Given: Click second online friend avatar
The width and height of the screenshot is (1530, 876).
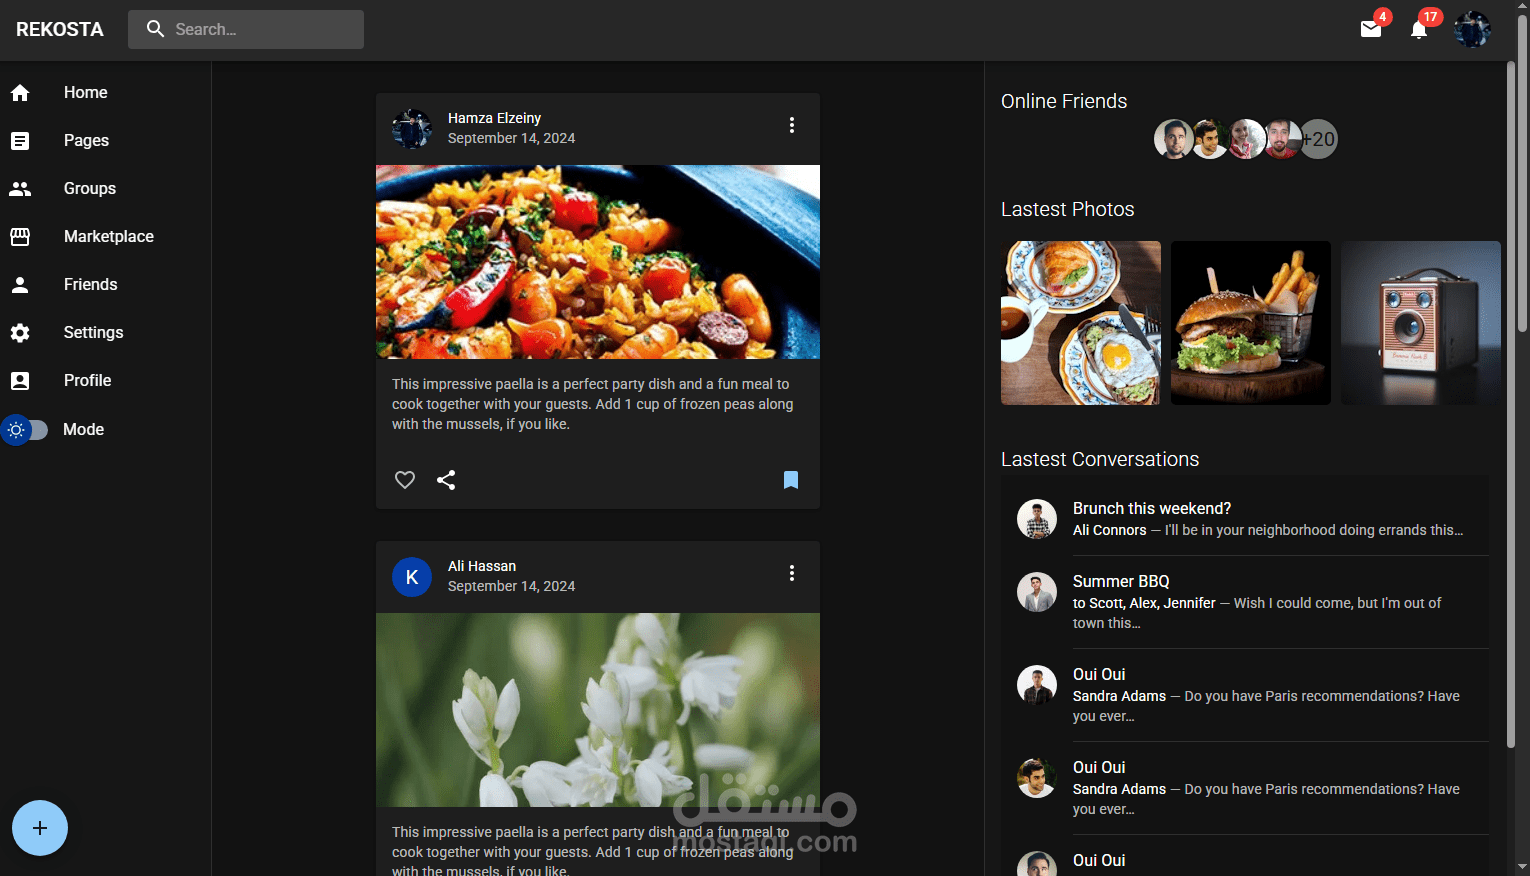Looking at the screenshot, I should click(x=1209, y=140).
